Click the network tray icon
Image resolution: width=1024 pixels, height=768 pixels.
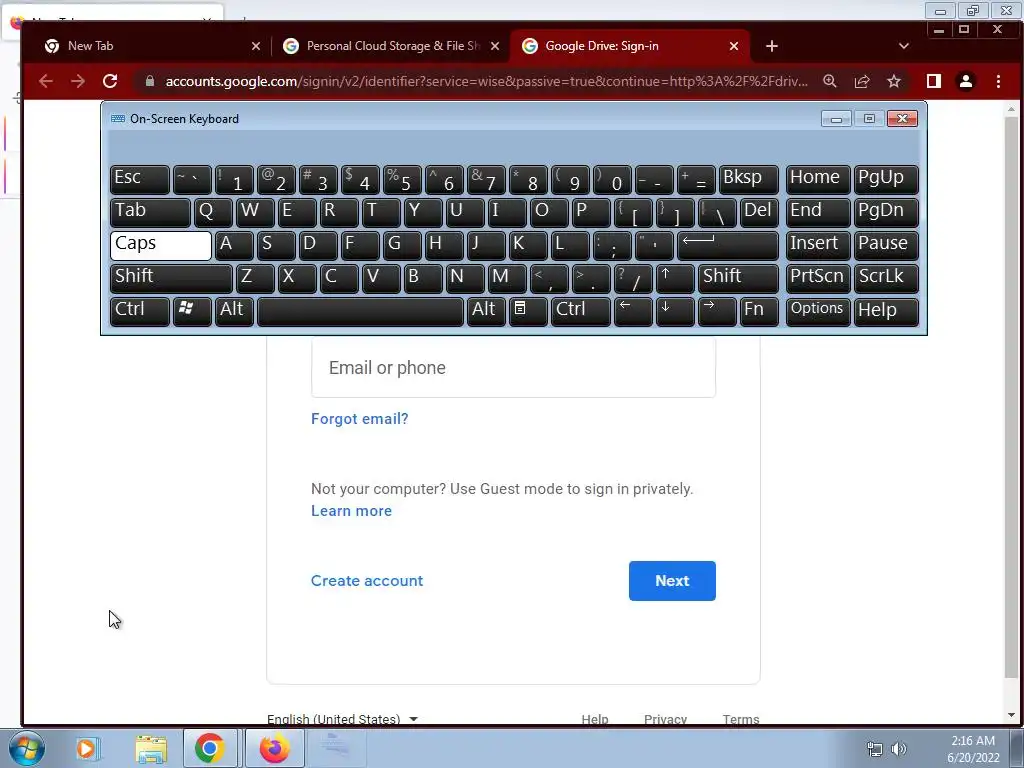(x=874, y=749)
